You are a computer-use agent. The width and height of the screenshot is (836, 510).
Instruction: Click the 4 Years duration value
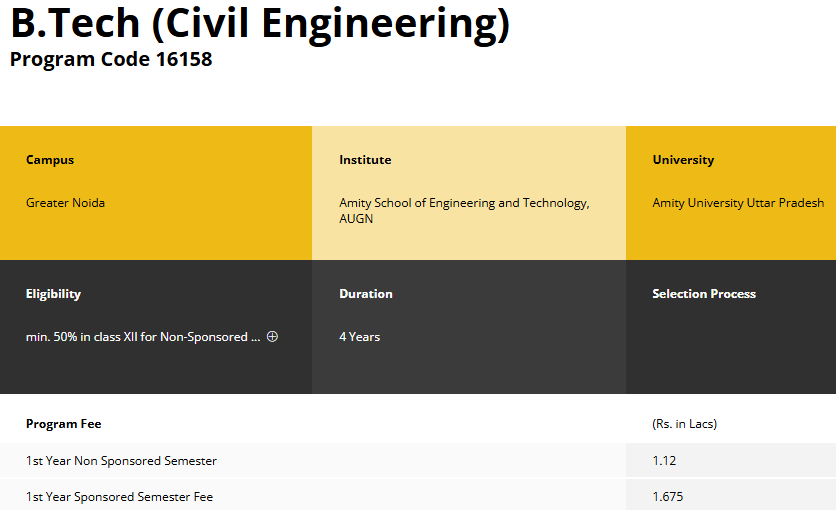point(360,337)
